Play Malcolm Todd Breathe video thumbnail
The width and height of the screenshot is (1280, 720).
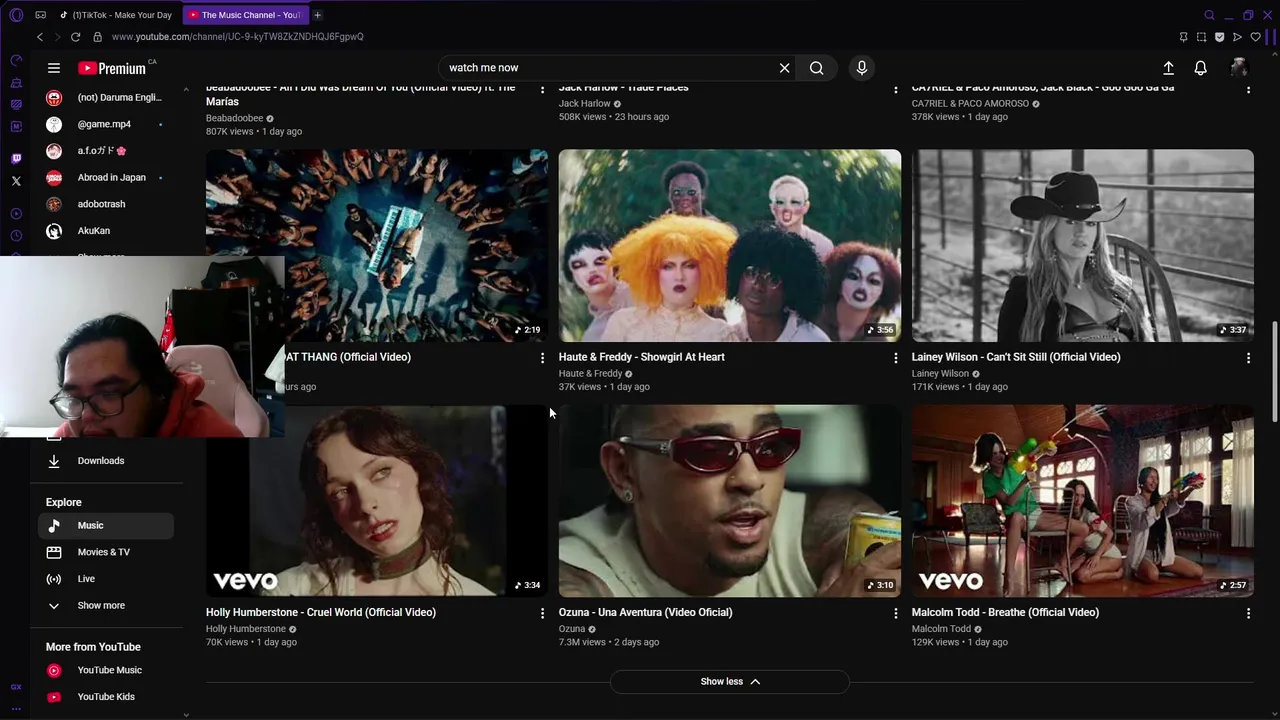tap(1083, 501)
